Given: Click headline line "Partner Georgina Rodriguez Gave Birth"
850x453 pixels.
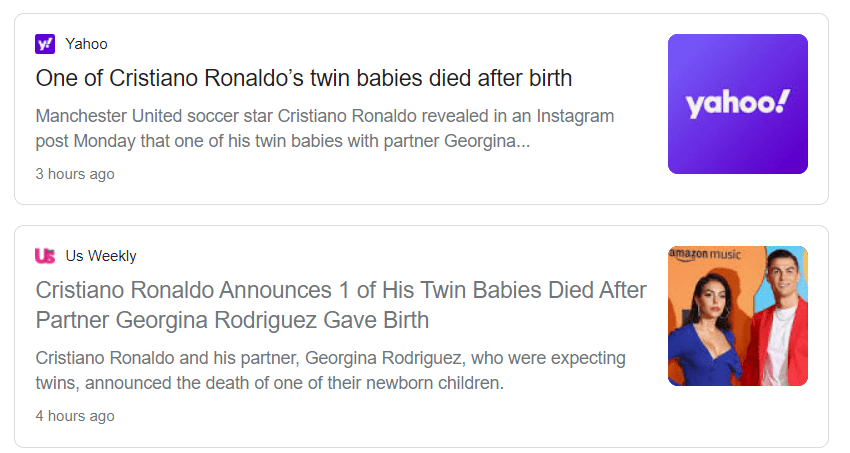Looking at the screenshot, I should pyautogui.click(x=232, y=321).
